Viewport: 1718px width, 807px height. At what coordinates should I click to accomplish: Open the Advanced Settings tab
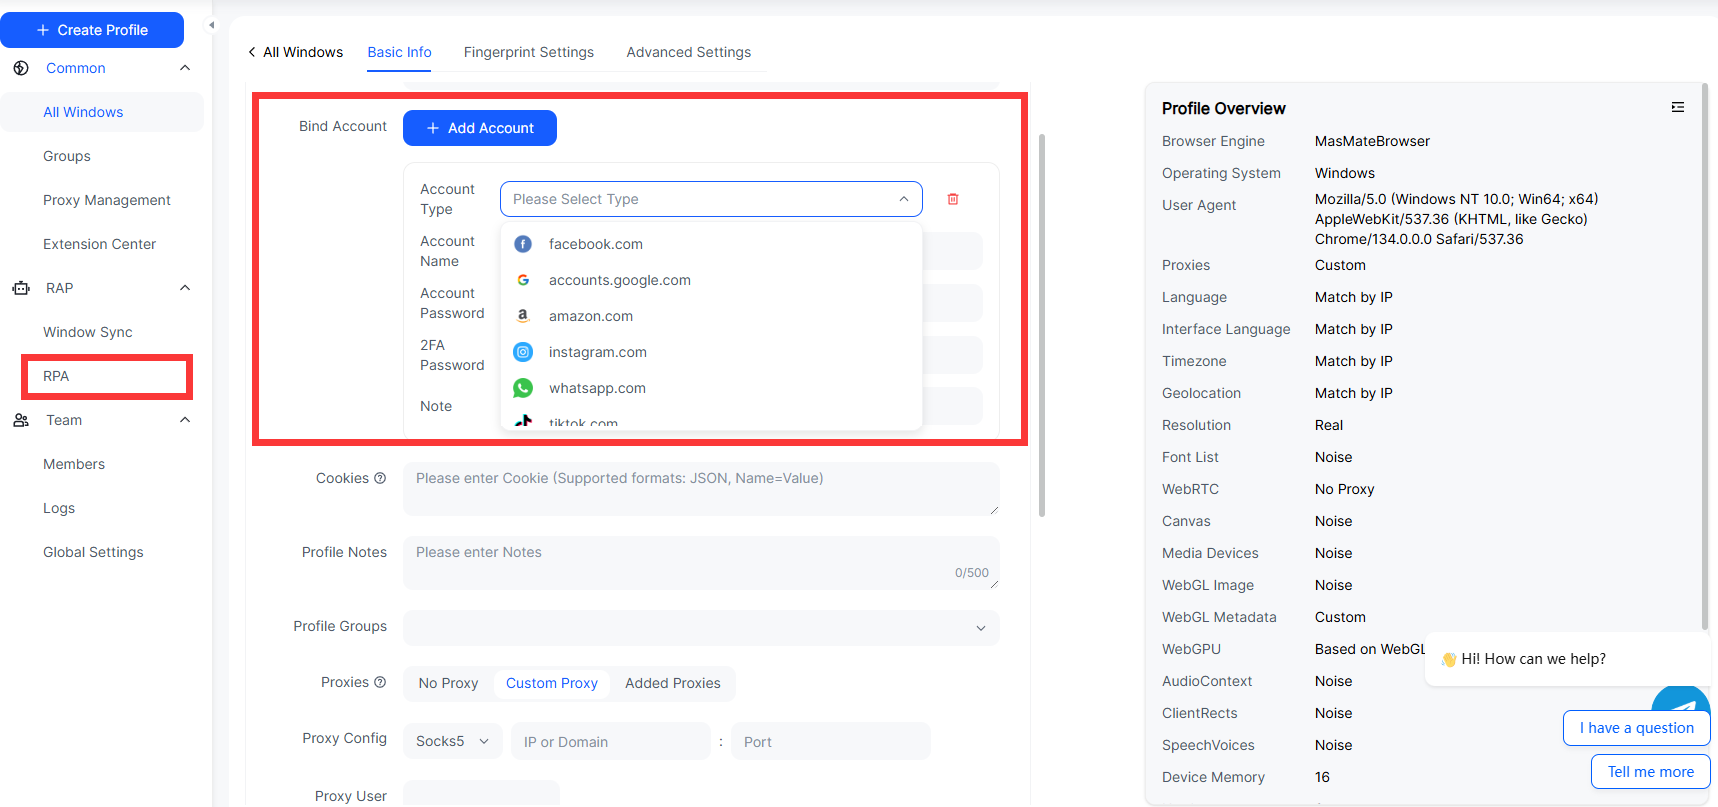click(x=688, y=52)
